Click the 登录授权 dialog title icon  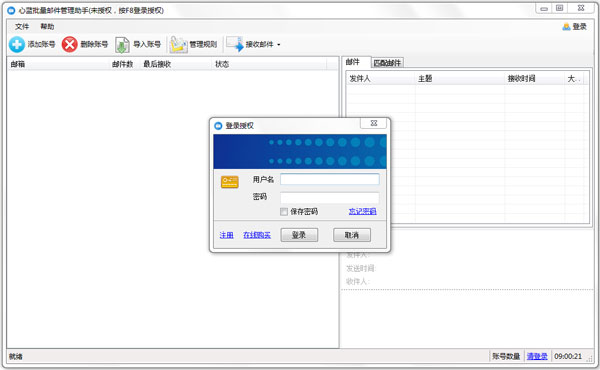click(x=218, y=126)
